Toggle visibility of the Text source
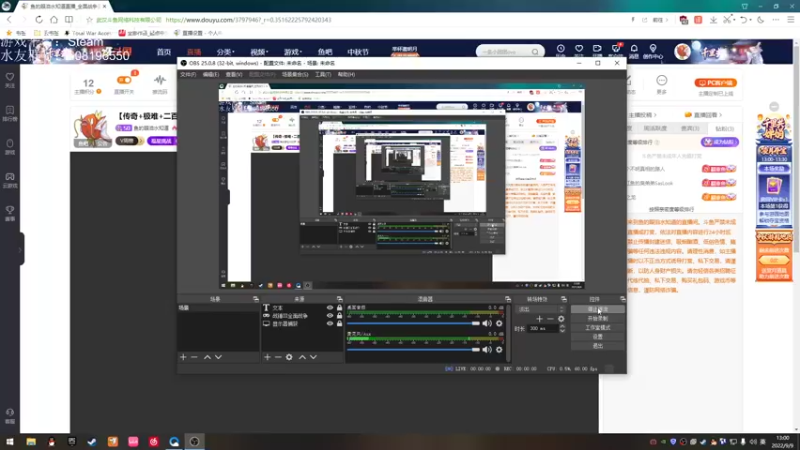 330,308
